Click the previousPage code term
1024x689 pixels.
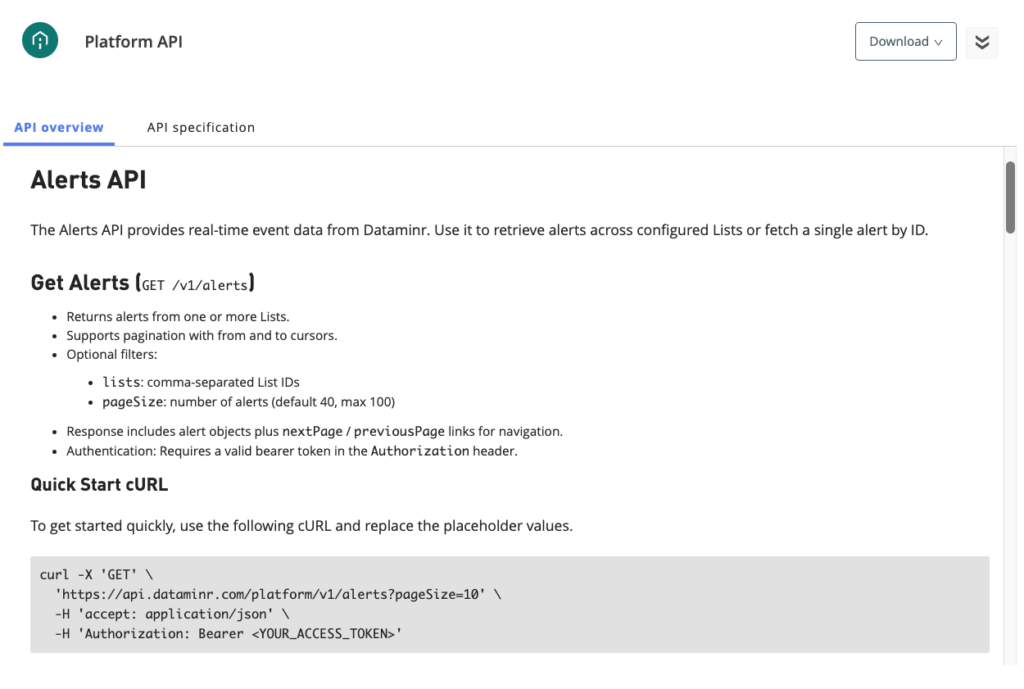(398, 432)
